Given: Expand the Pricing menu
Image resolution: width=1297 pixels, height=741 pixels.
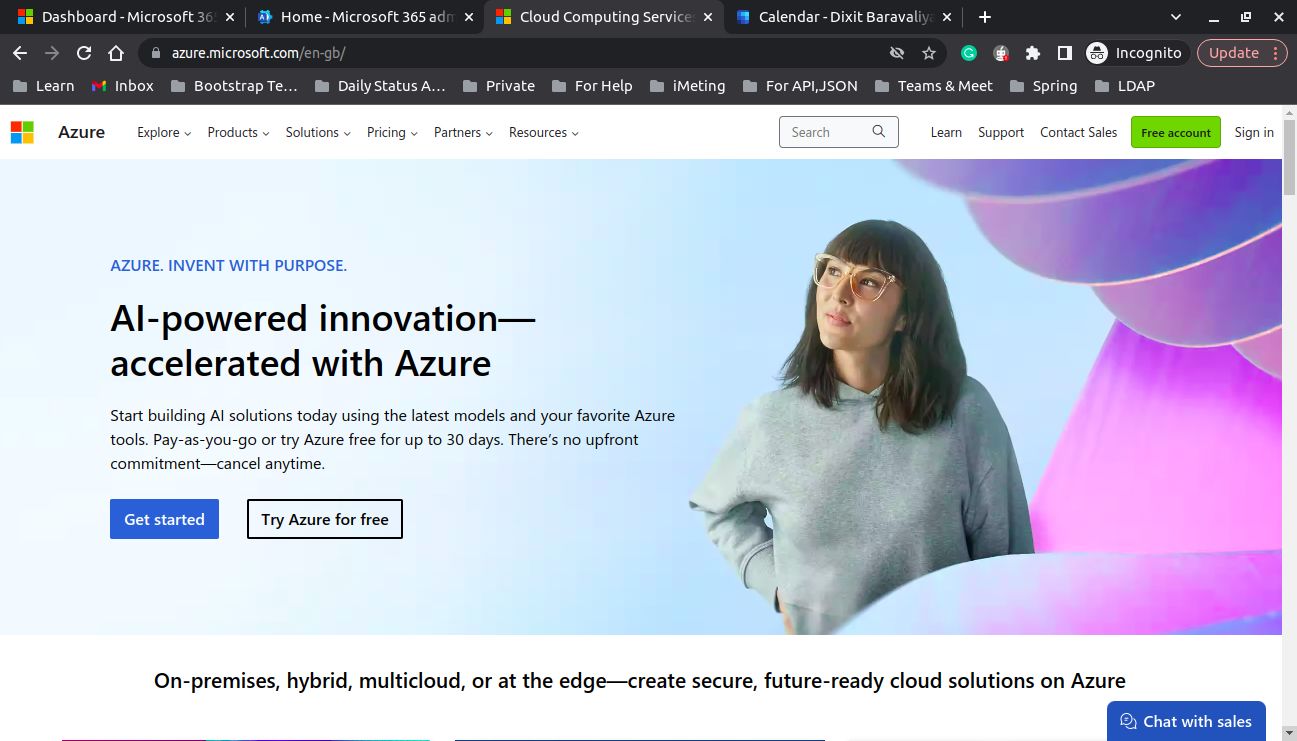Looking at the screenshot, I should point(392,132).
